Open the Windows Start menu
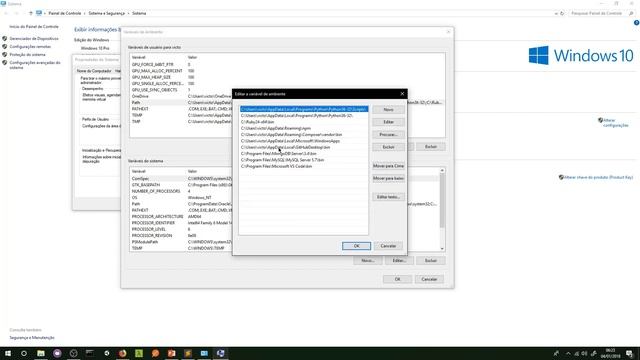 8,353
